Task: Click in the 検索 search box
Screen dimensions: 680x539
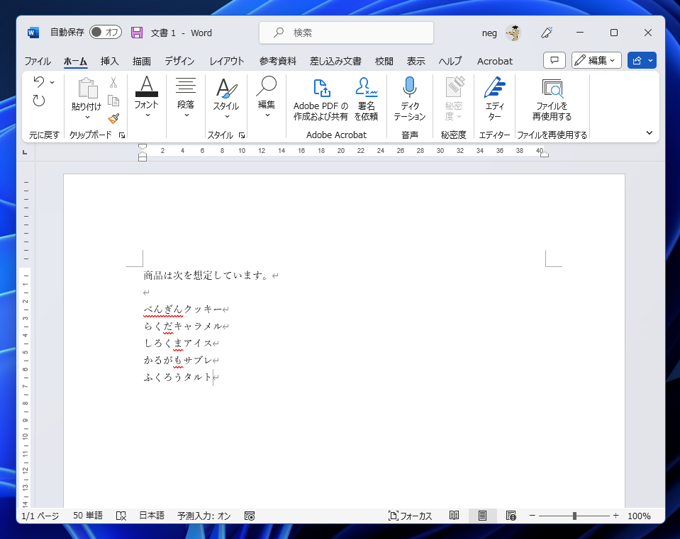Action: click(x=346, y=33)
